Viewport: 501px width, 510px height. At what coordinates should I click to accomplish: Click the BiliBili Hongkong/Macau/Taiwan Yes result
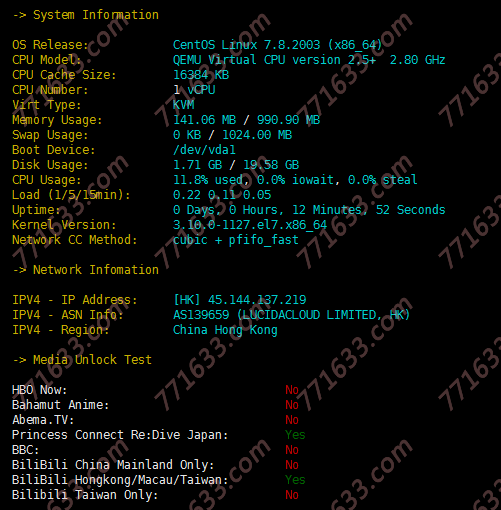[x=295, y=480]
